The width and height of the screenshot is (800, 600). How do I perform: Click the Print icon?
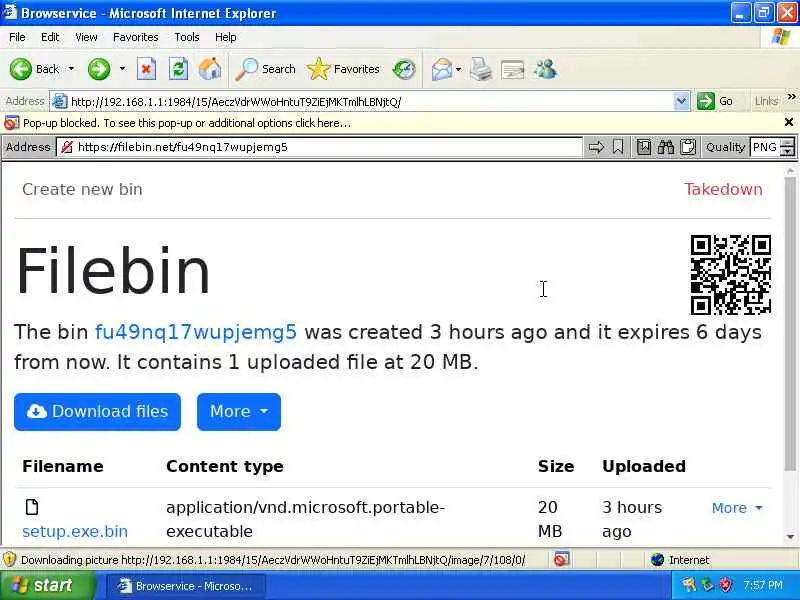tap(481, 69)
